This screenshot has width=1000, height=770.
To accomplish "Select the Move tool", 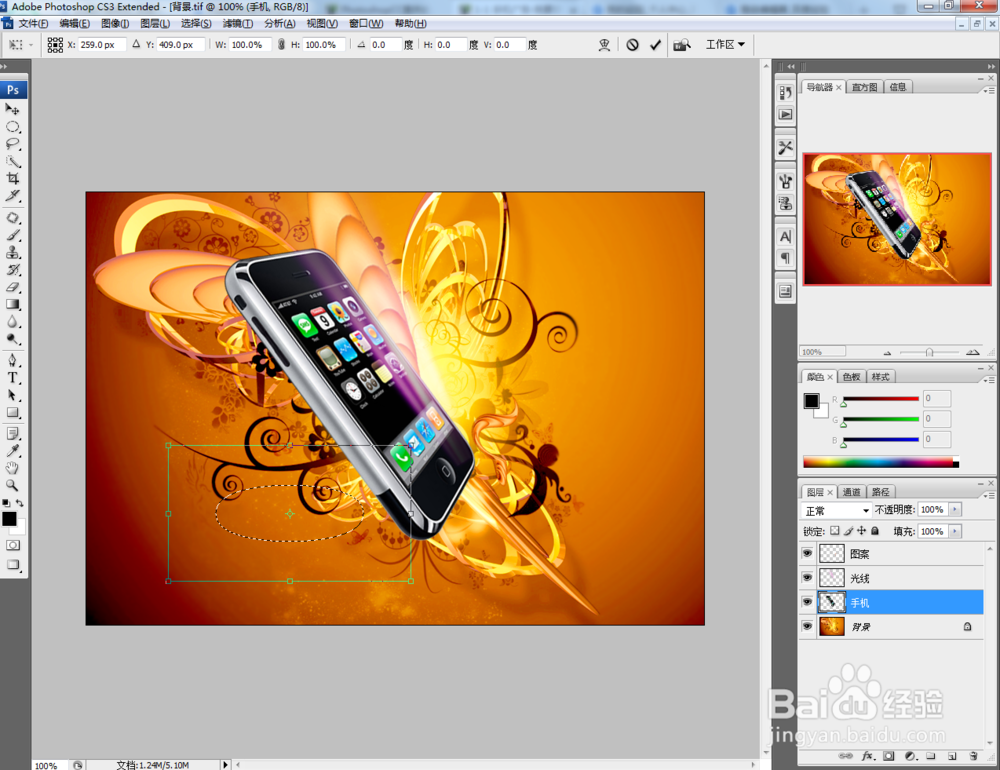I will (12, 109).
